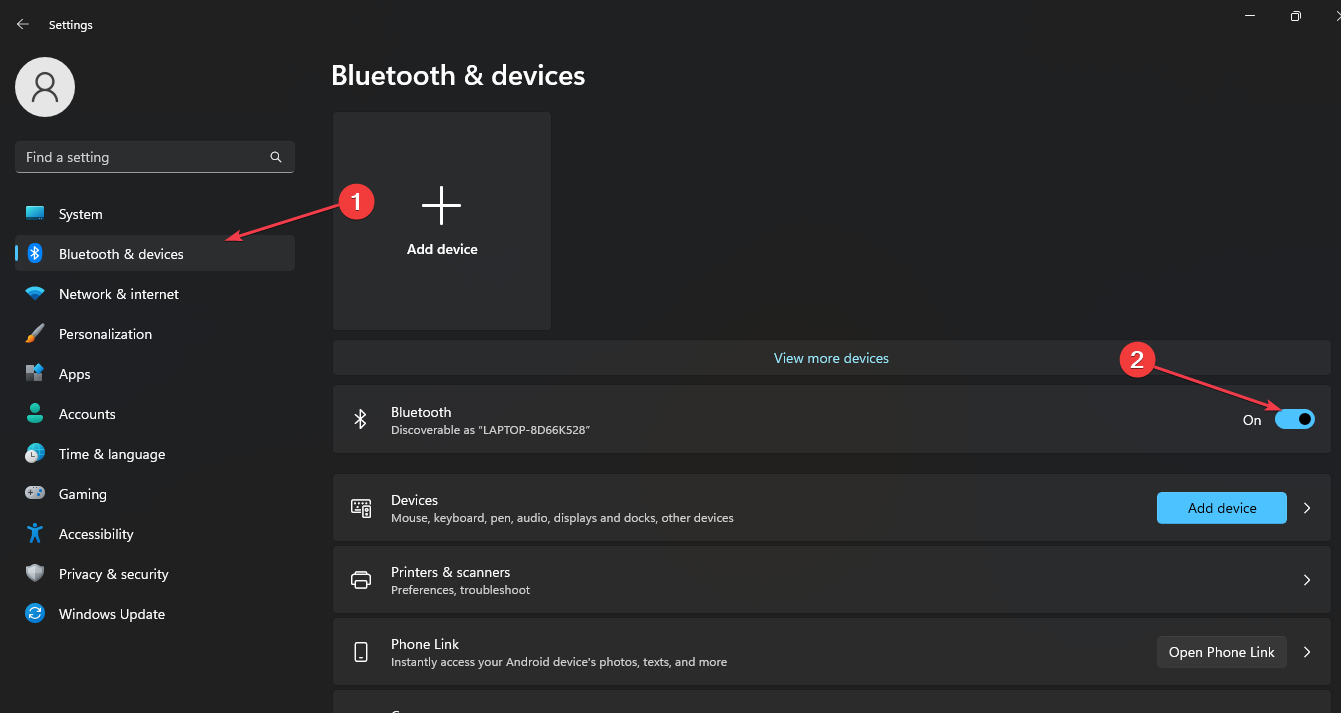The width and height of the screenshot is (1341, 713).
Task: Expand the Phone Link row chevron
Action: [1307, 652]
